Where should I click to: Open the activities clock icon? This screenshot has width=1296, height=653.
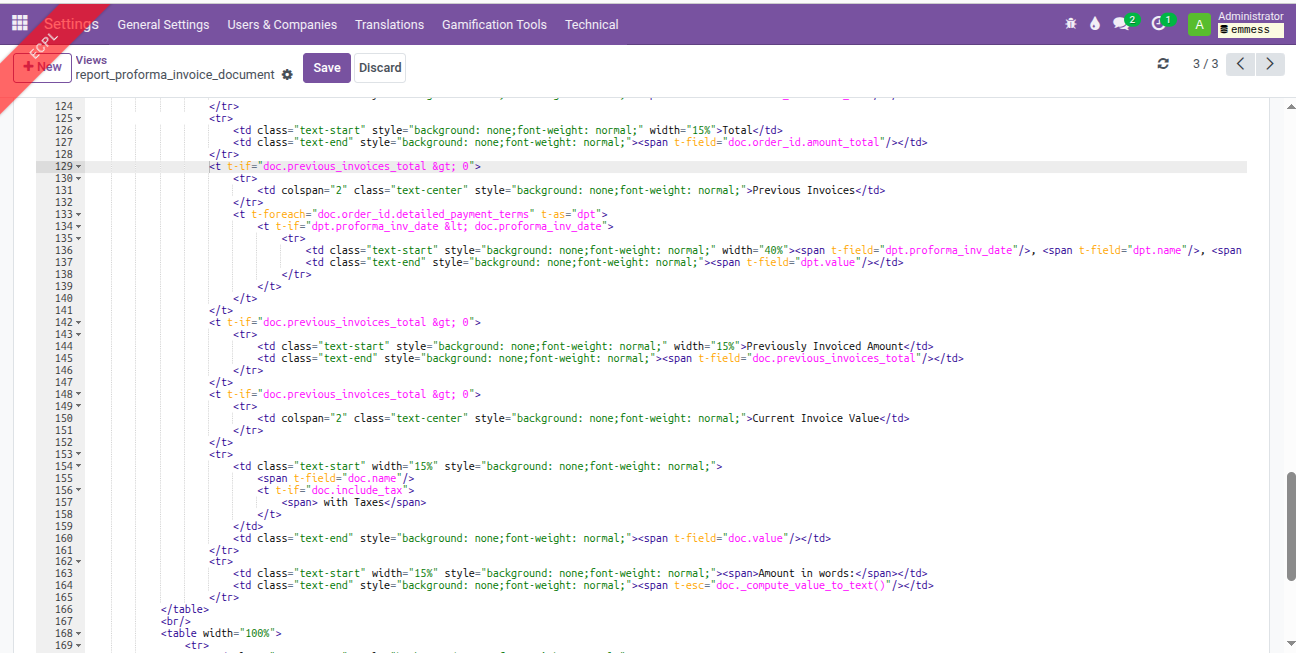pyautogui.click(x=1159, y=24)
